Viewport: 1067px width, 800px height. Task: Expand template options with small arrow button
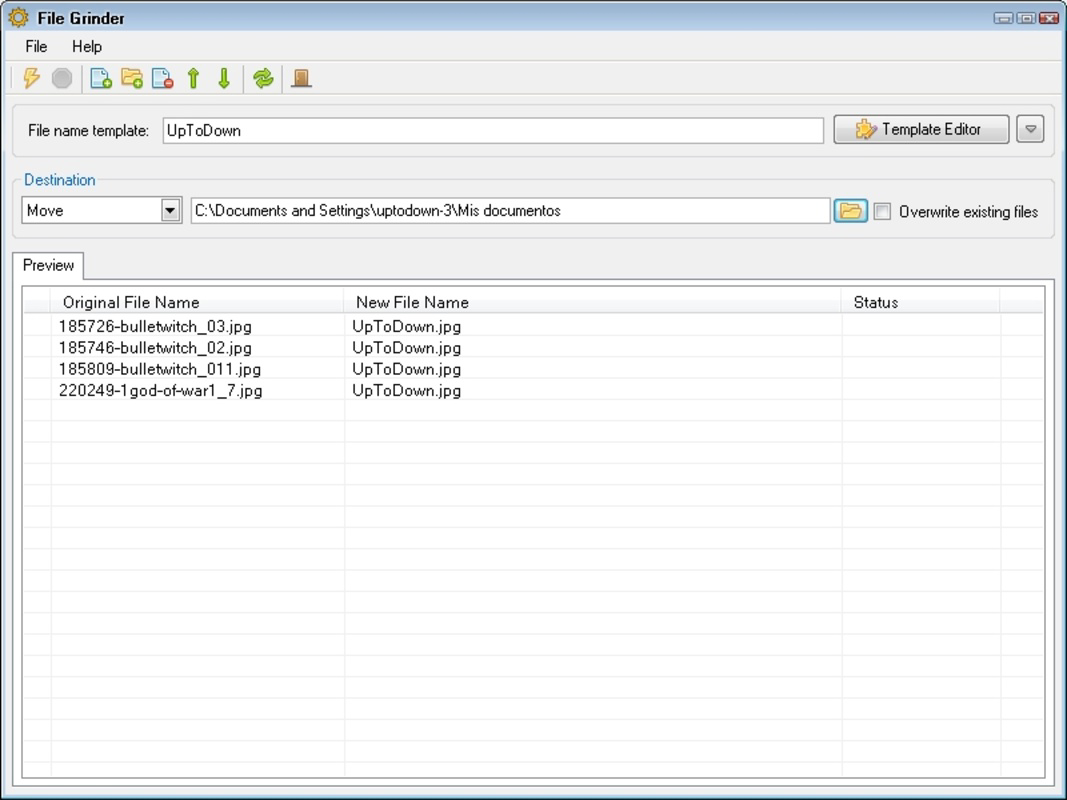coord(1031,128)
